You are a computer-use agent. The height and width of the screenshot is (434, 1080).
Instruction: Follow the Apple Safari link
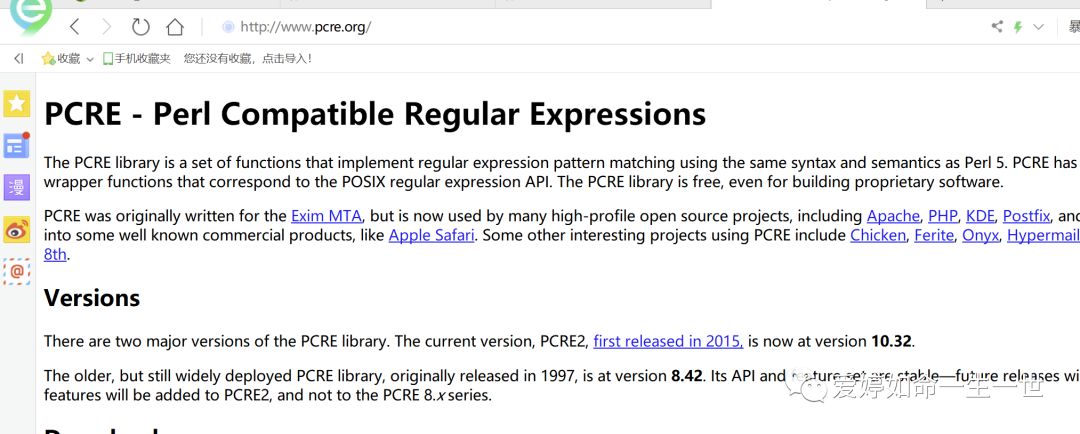point(432,235)
